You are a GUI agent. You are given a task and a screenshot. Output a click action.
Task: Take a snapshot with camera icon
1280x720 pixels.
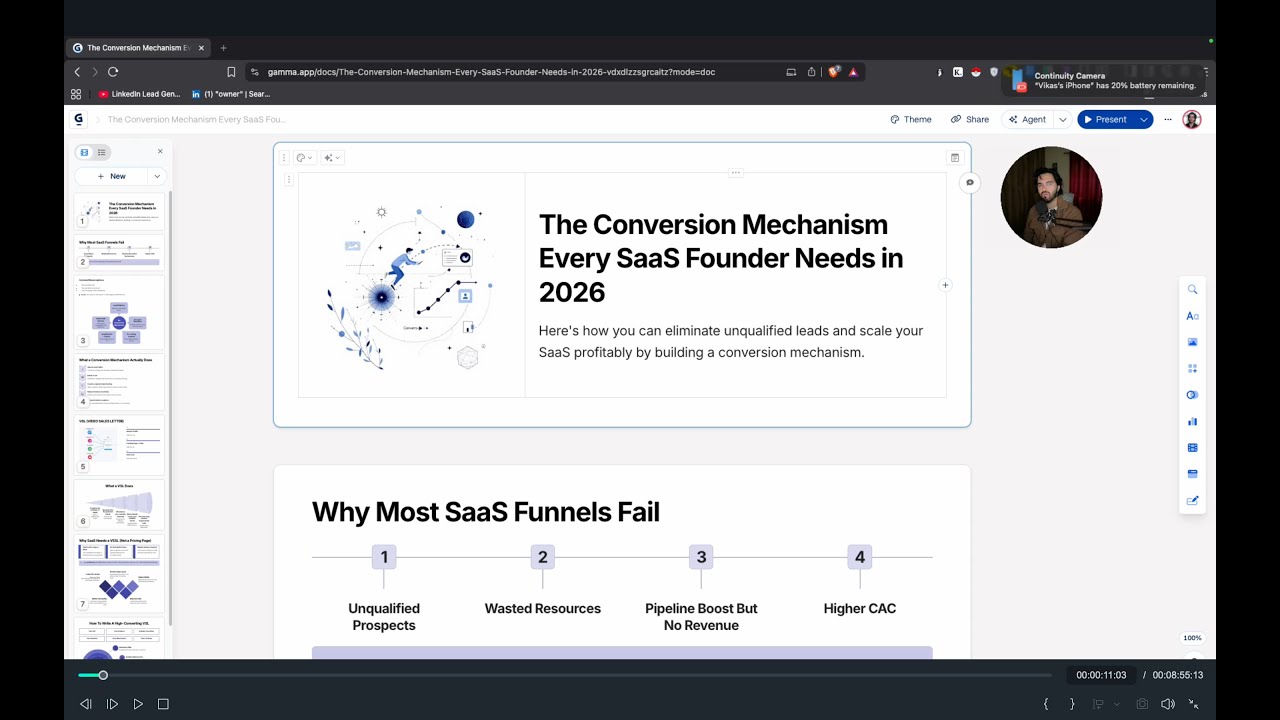(1142, 704)
